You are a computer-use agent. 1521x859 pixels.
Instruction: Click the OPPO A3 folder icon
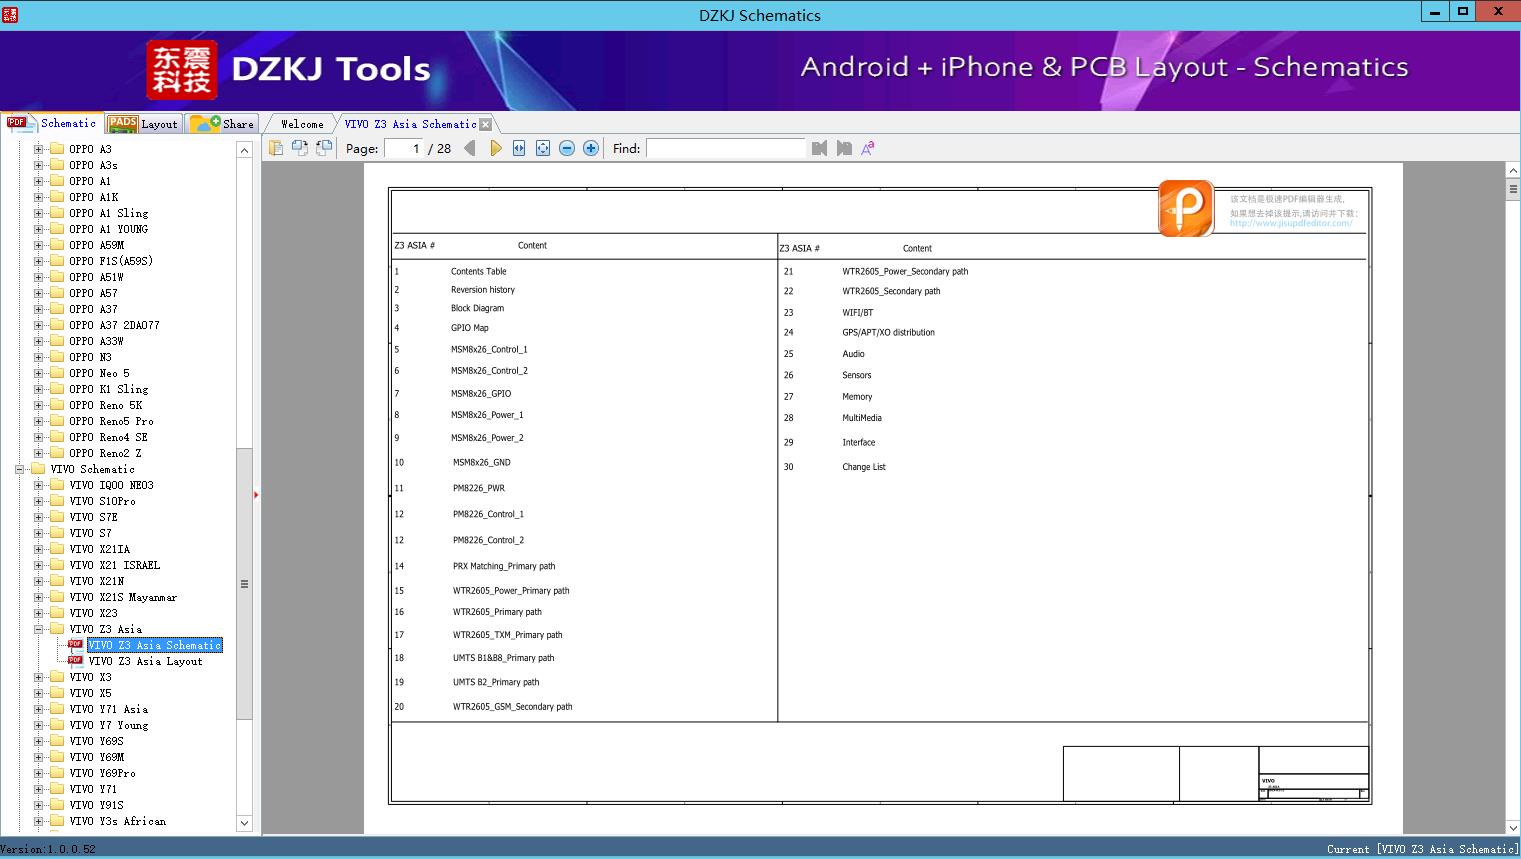pyautogui.click(x=57, y=149)
